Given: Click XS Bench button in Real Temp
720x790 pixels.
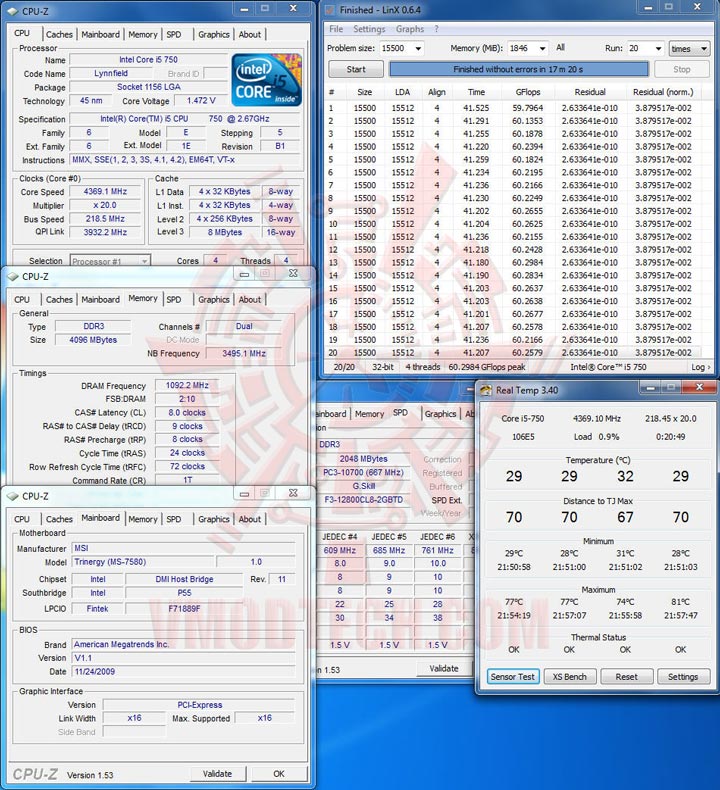Looking at the screenshot, I should 570,677.
